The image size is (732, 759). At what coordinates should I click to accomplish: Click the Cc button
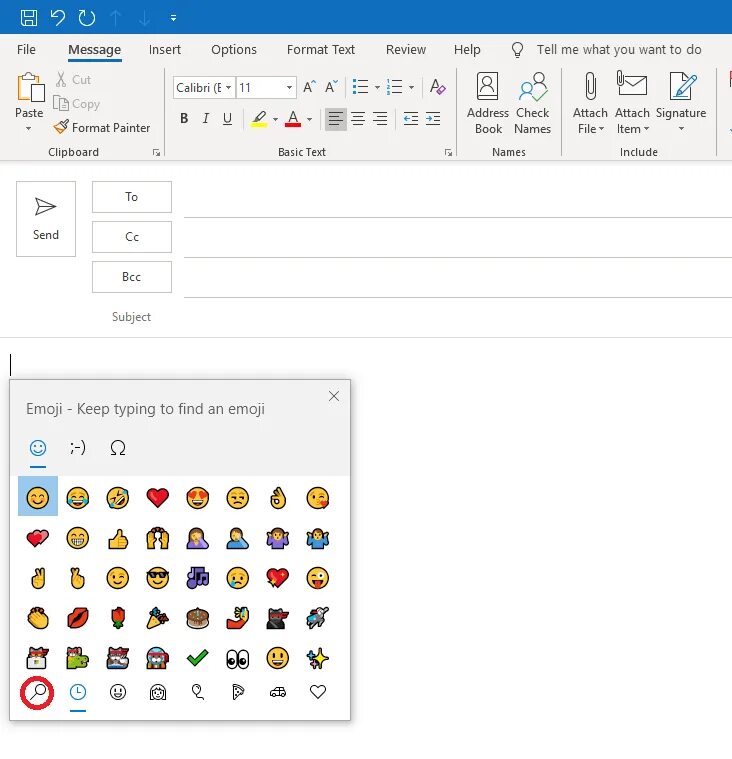(132, 237)
